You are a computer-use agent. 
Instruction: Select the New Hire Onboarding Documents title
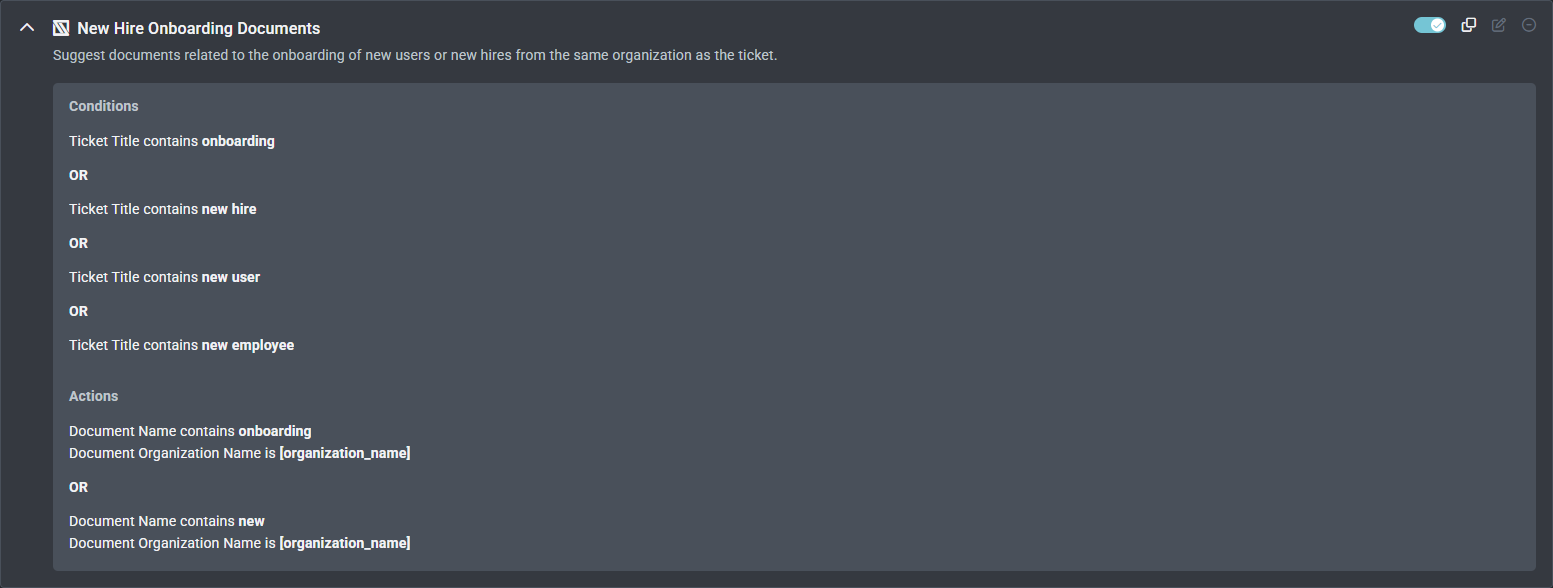pos(199,29)
